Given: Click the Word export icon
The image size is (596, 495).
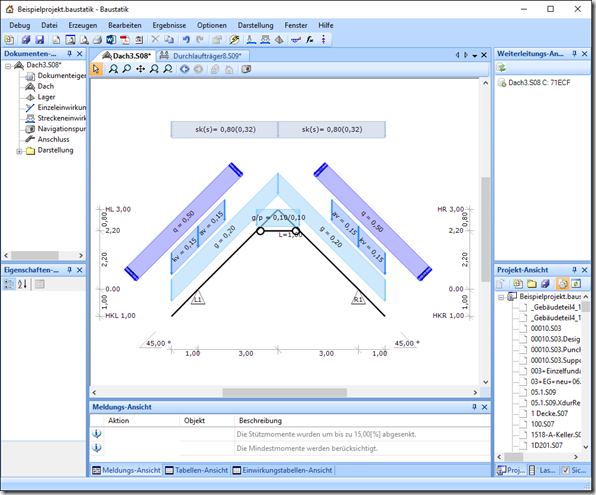Looking at the screenshot, I should point(111,40).
